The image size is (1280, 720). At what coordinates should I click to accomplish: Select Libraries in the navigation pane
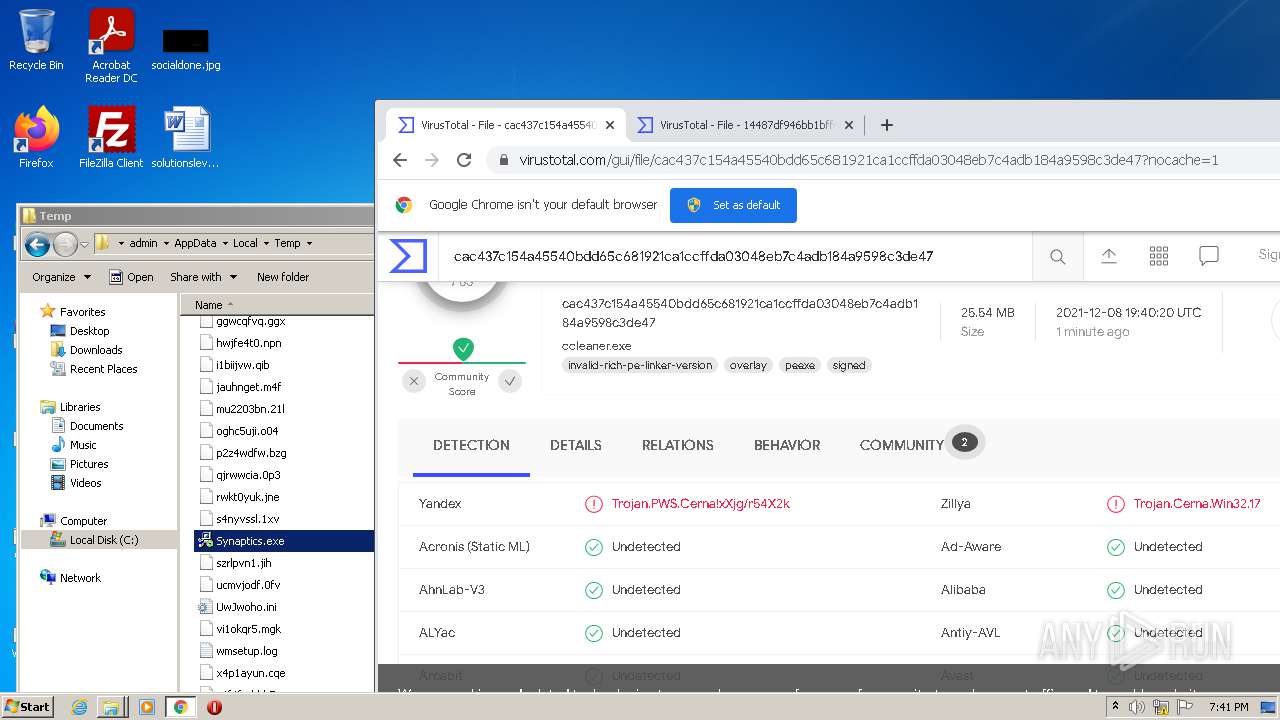coord(79,407)
